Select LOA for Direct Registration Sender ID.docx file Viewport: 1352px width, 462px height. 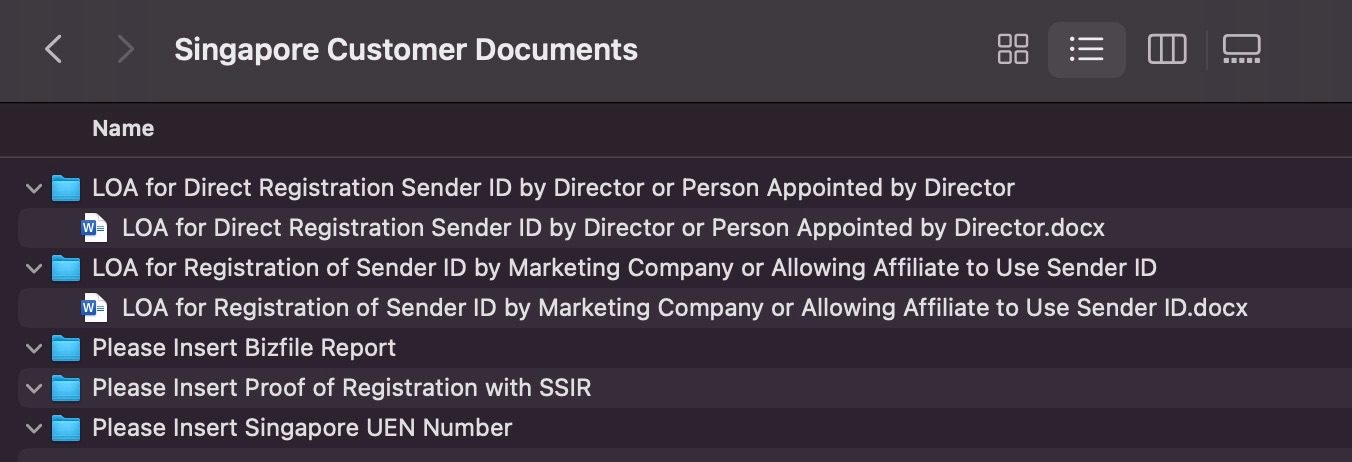[x=612, y=228]
